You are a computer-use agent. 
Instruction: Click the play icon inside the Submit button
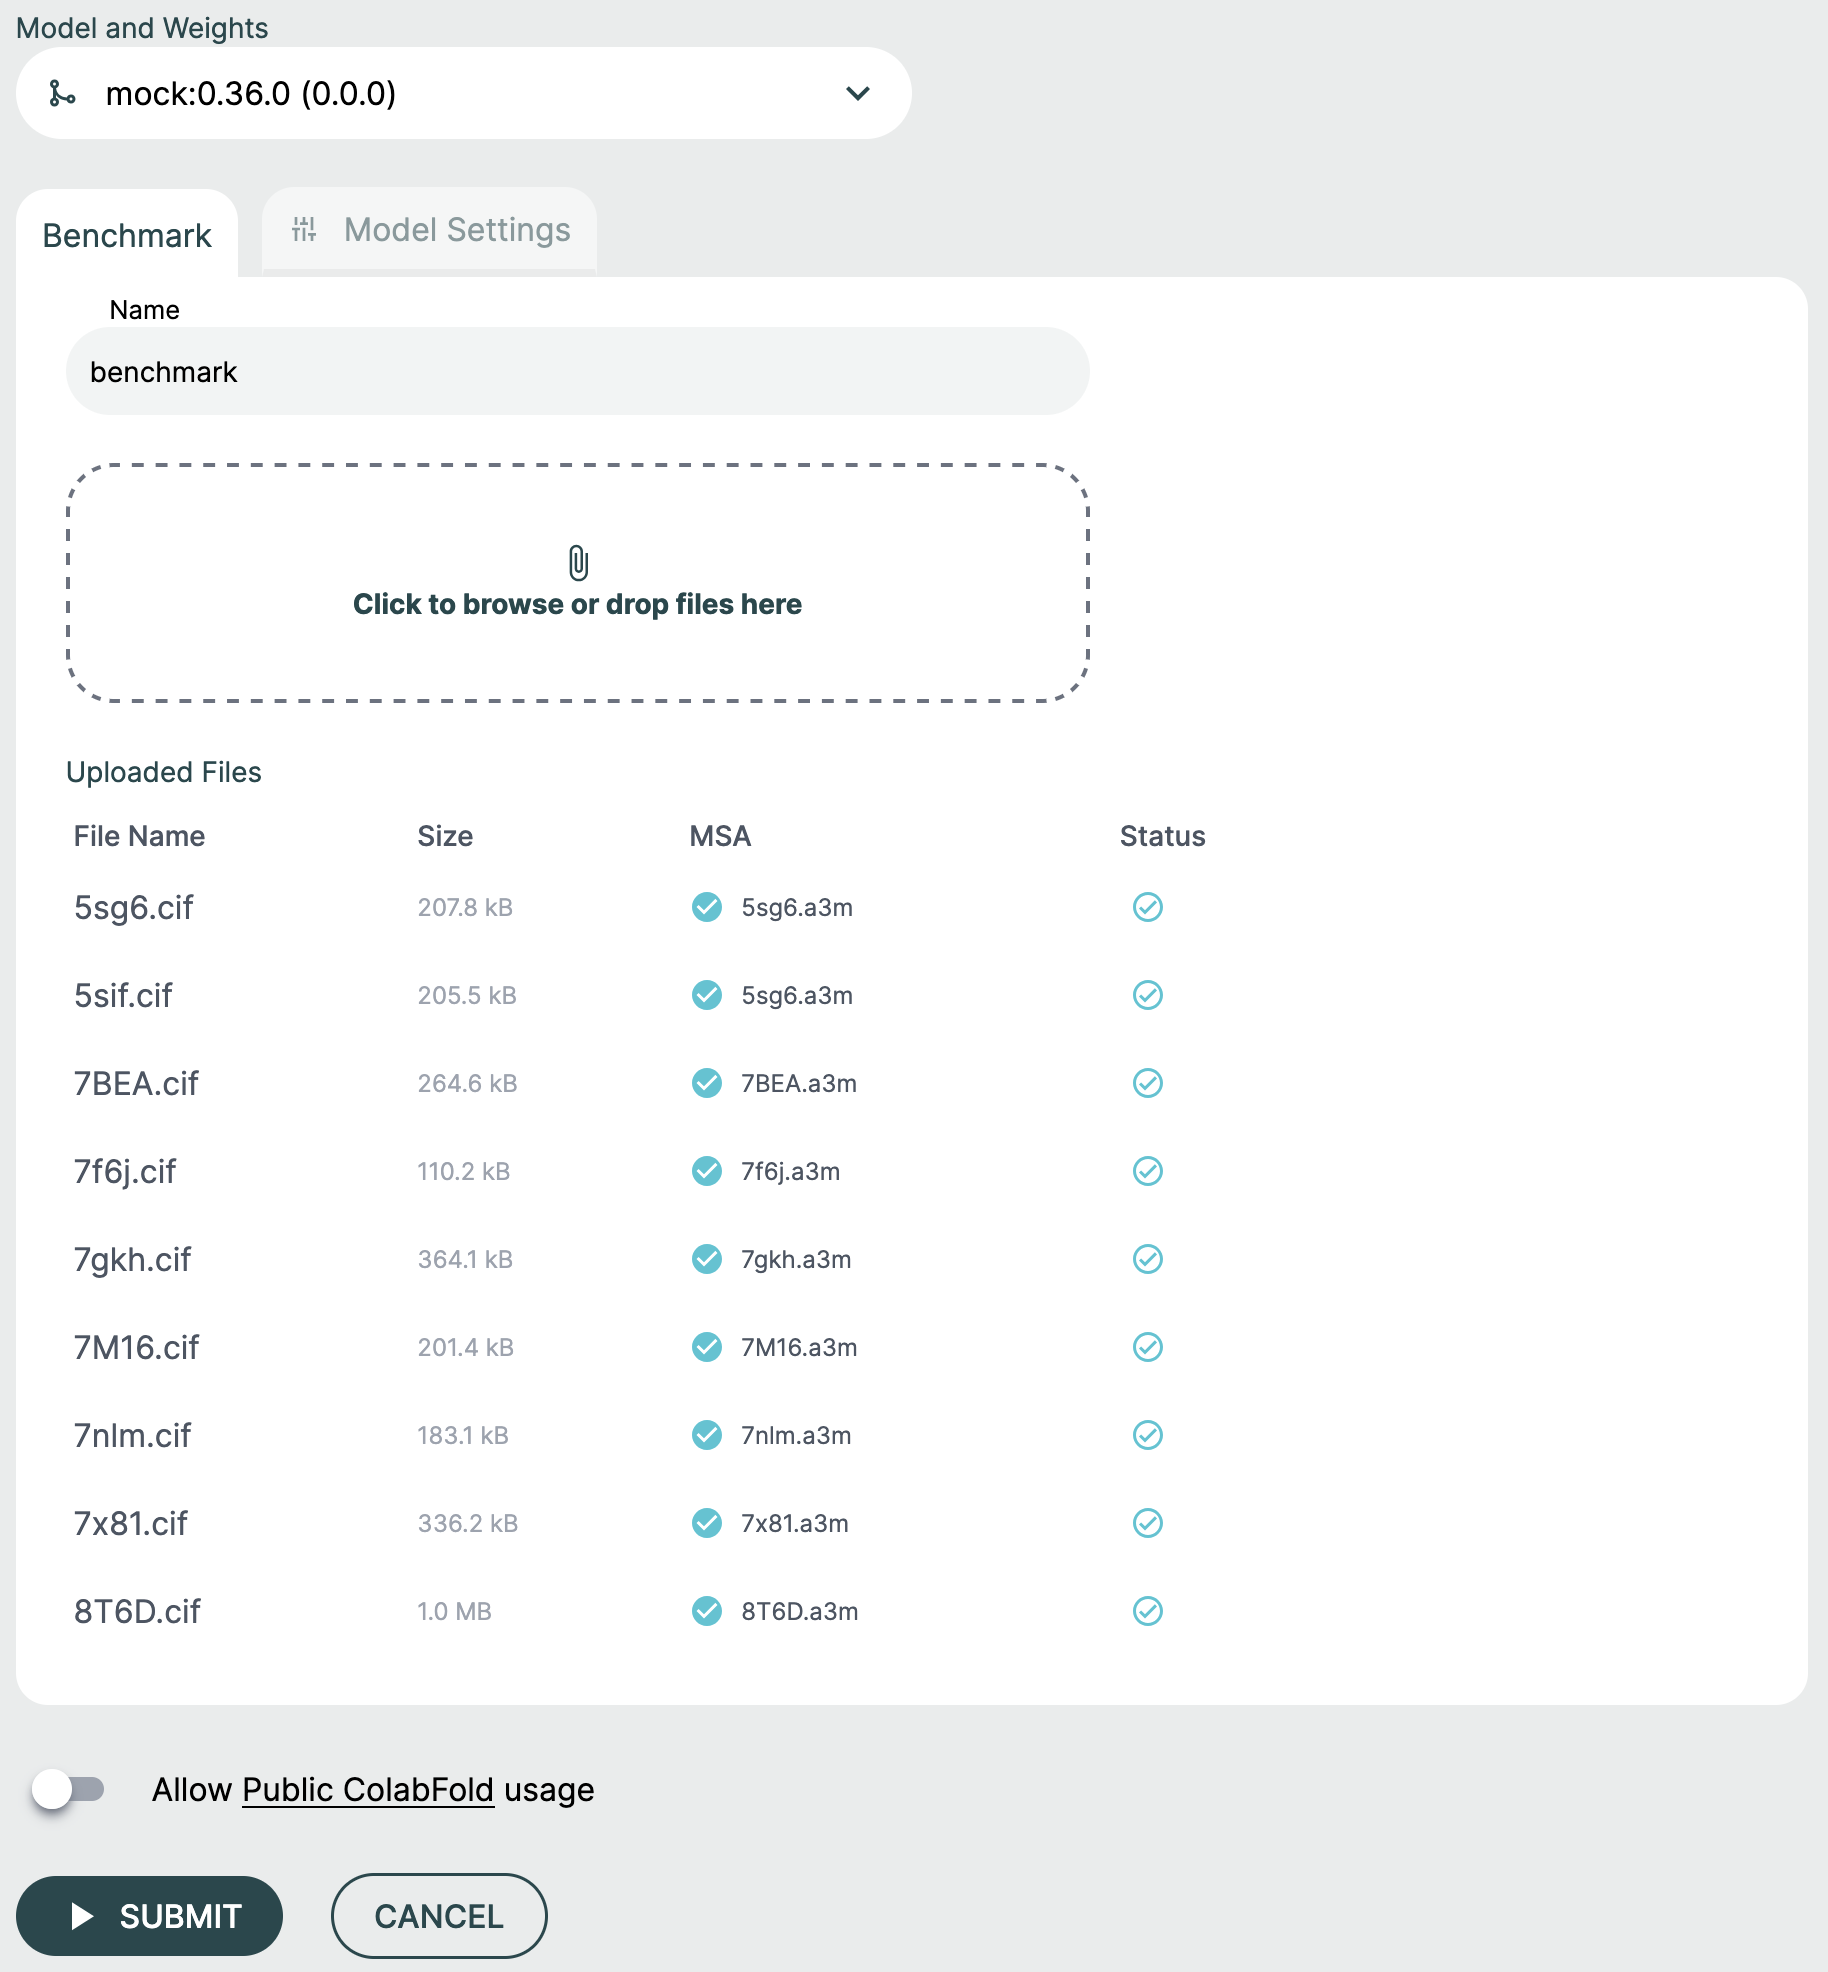click(x=80, y=1916)
